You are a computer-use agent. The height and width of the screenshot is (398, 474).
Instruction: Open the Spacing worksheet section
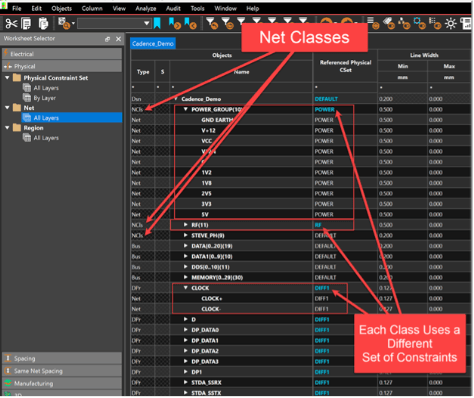62,358
